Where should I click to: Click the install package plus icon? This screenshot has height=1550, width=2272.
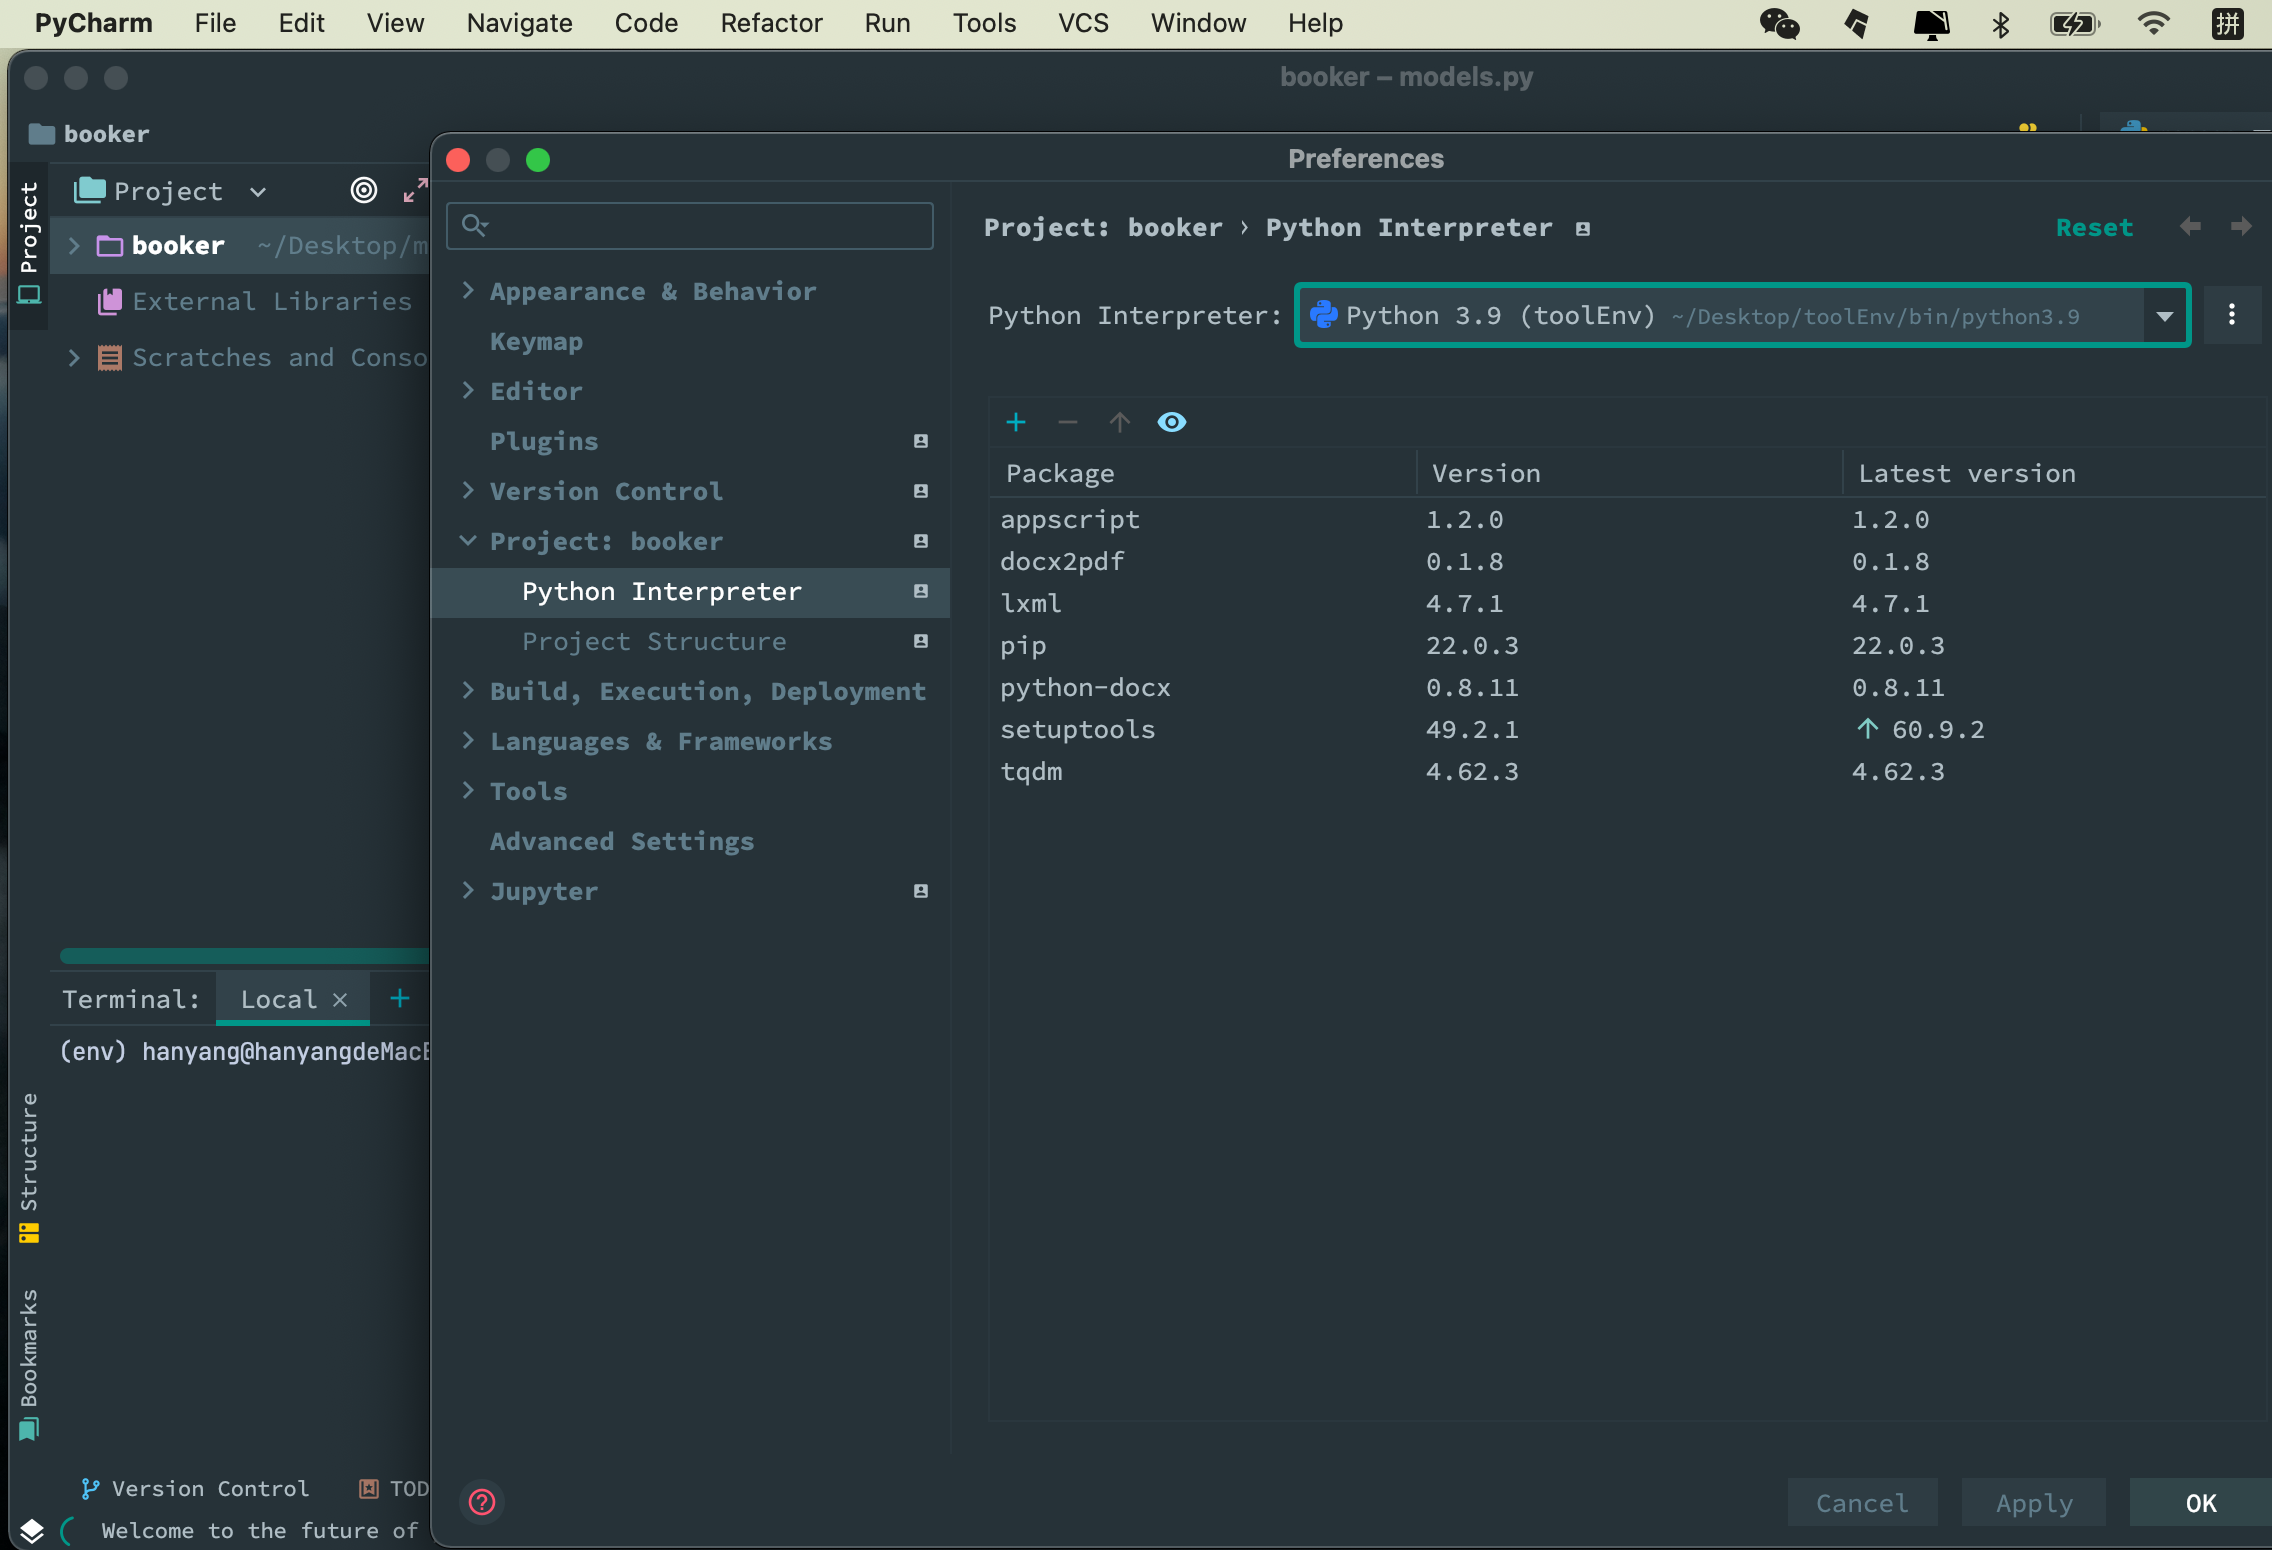[1016, 422]
